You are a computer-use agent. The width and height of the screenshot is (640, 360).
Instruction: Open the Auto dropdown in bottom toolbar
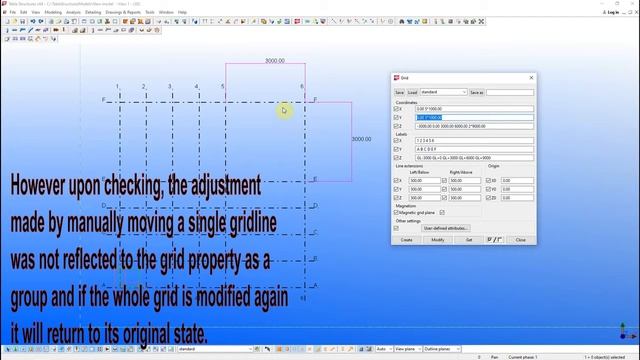coord(384,349)
